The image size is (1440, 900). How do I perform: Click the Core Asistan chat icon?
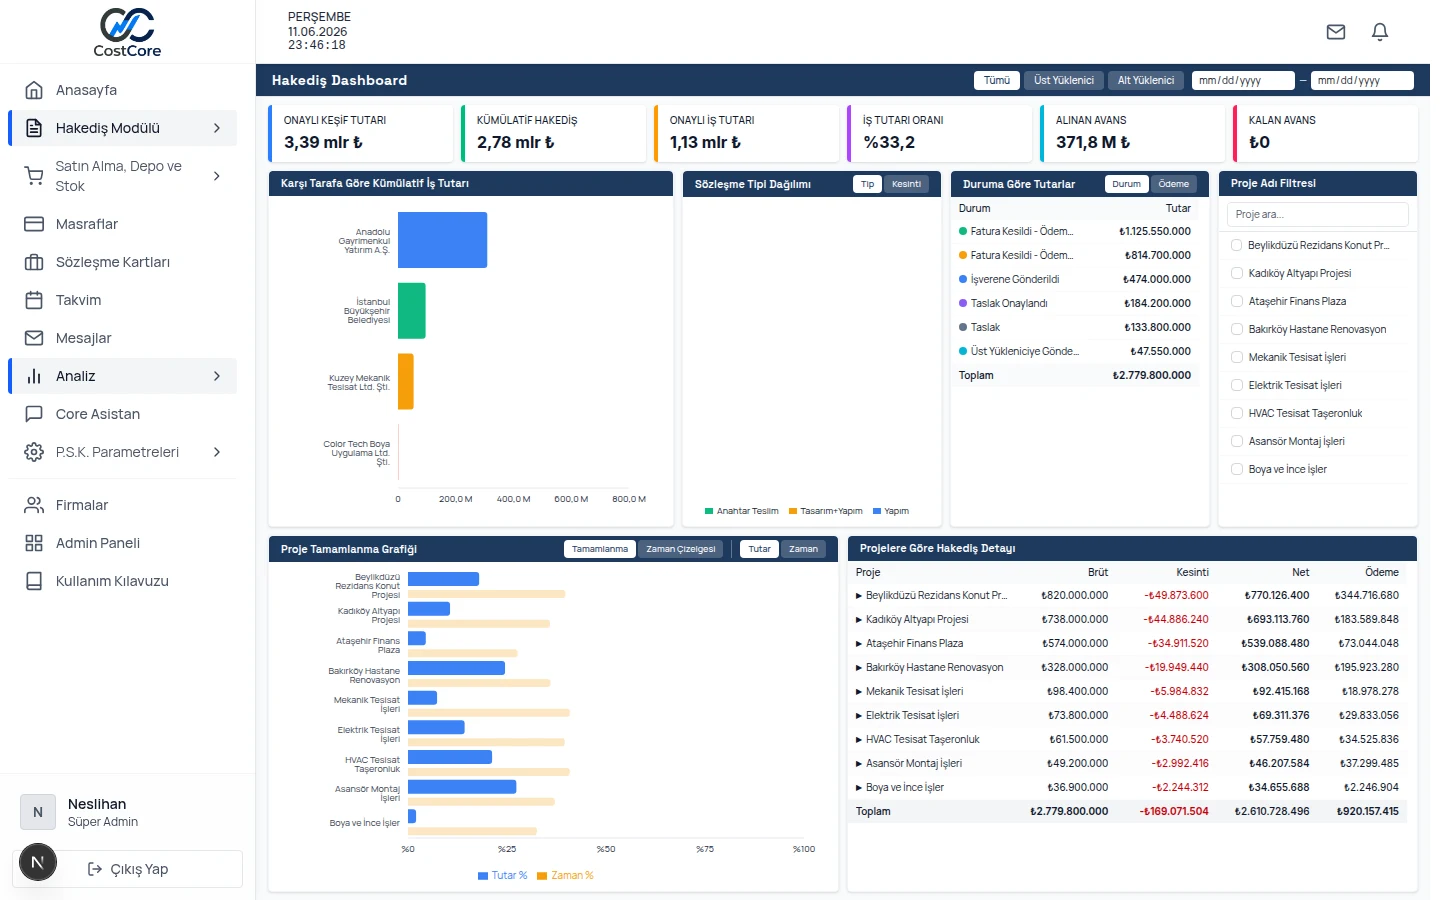tap(34, 414)
